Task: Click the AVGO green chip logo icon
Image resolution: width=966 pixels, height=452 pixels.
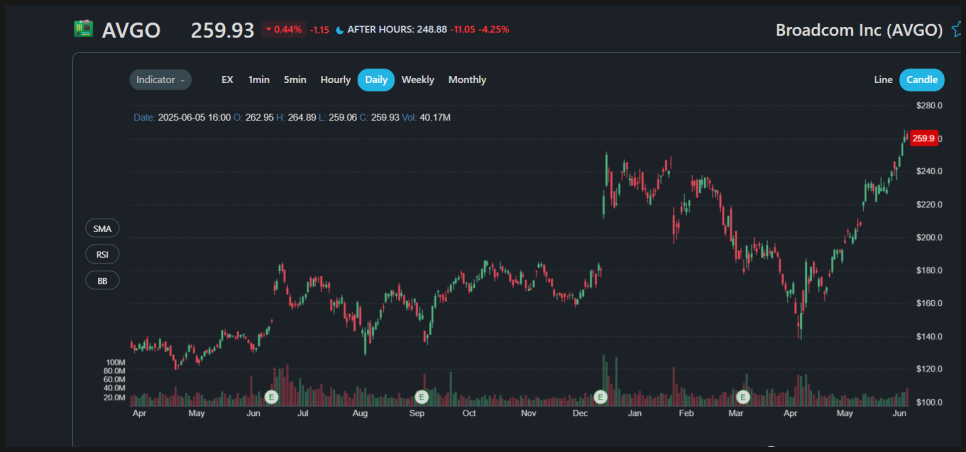Action: coord(83,29)
